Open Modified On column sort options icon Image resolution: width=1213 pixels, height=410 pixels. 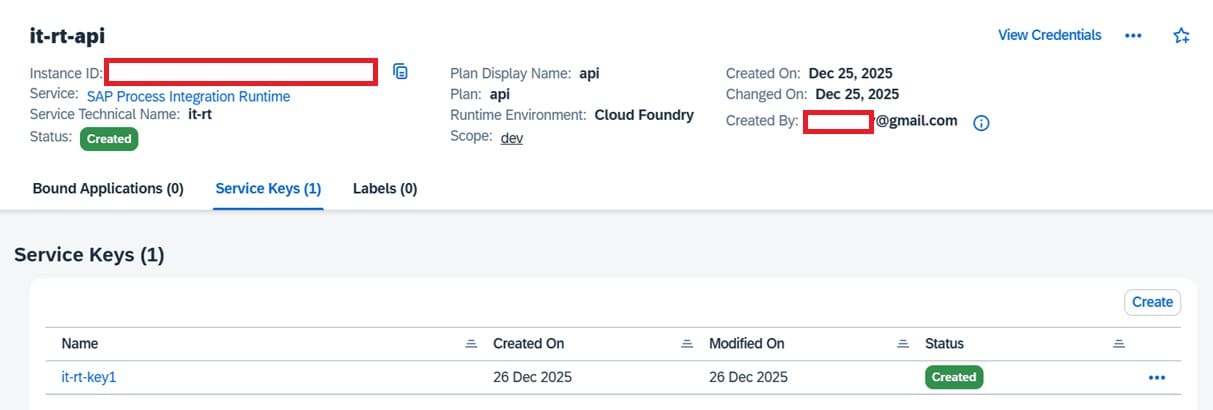point(903,344)
